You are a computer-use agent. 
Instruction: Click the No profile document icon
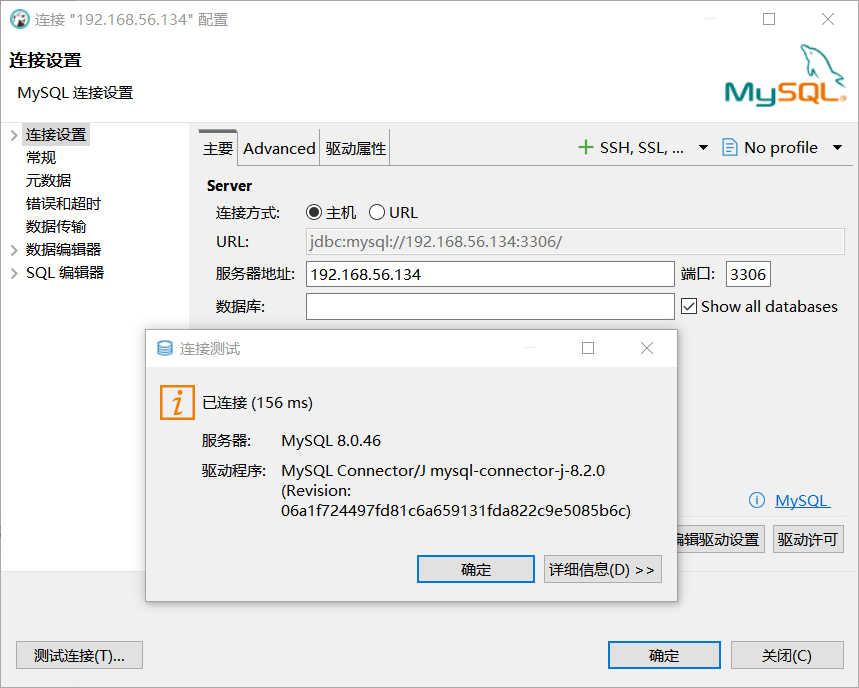(x=729, y=147)
